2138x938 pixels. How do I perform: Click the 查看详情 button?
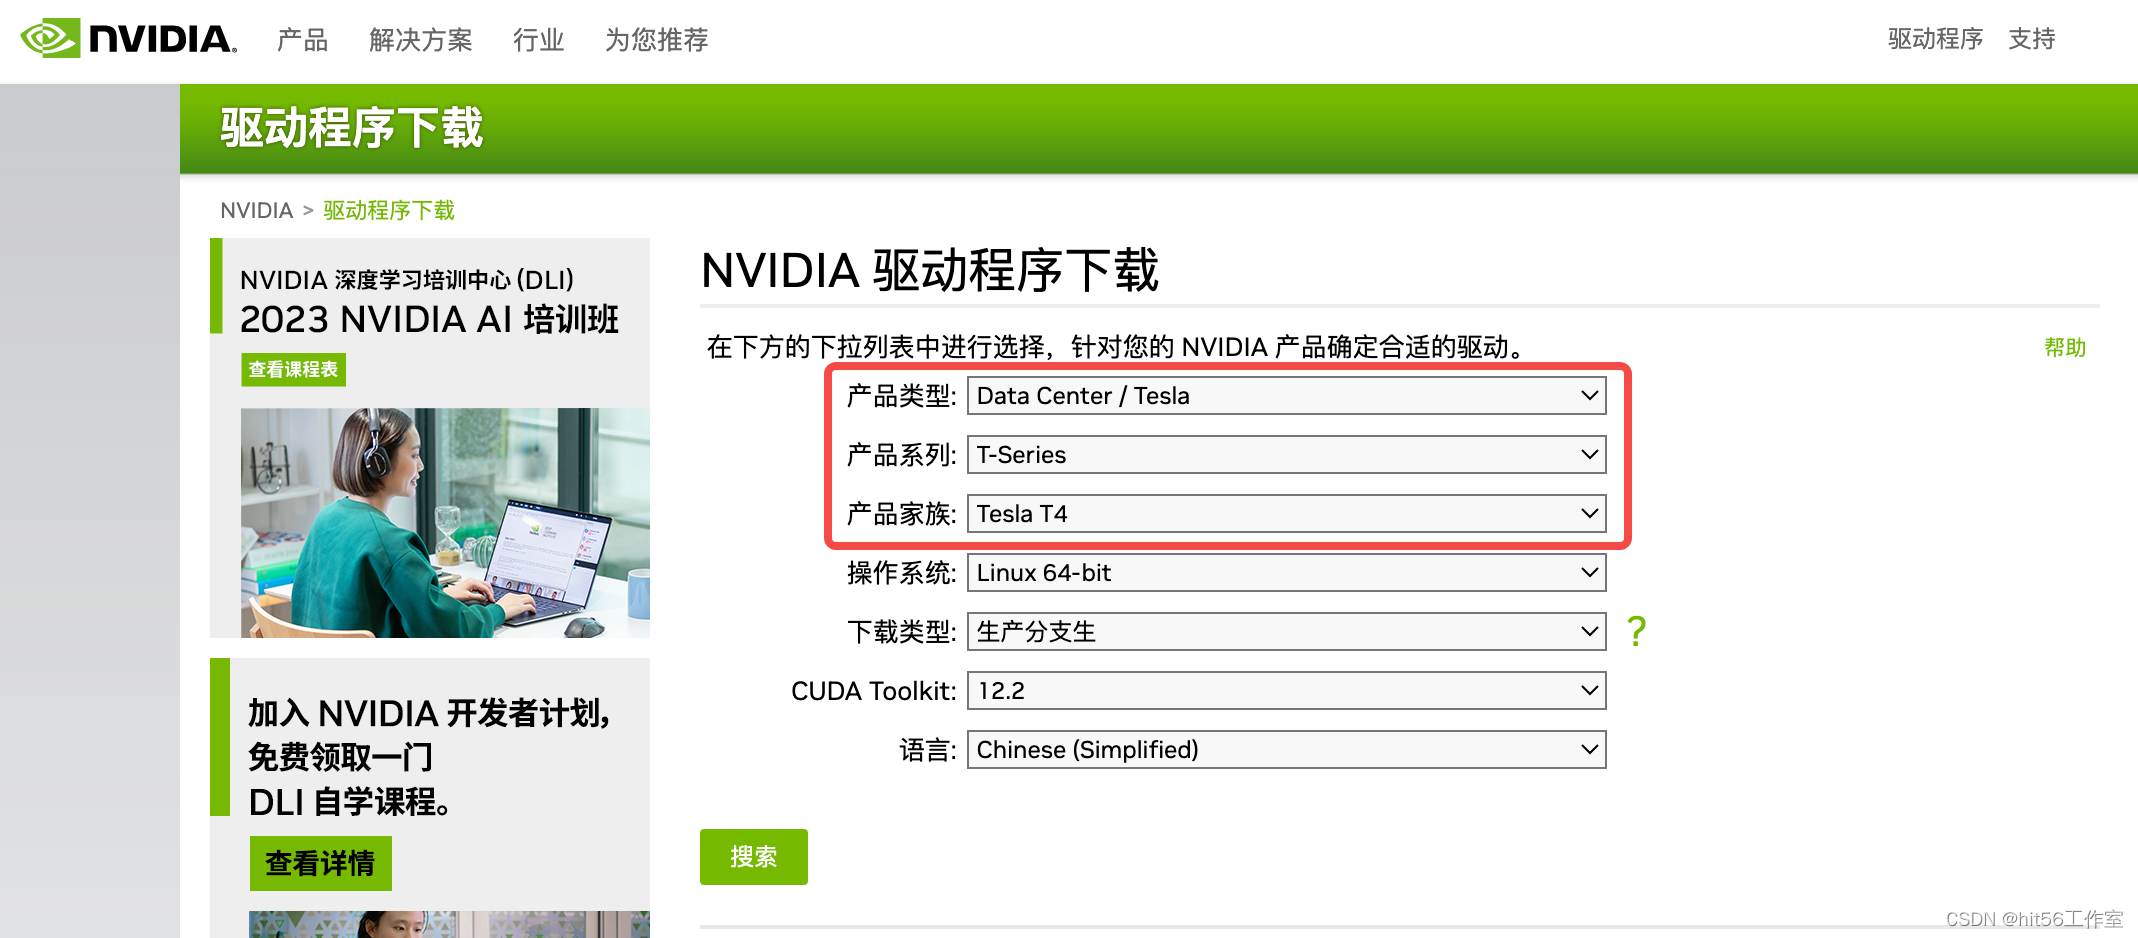pyautogui.click(x=320, y=863)
